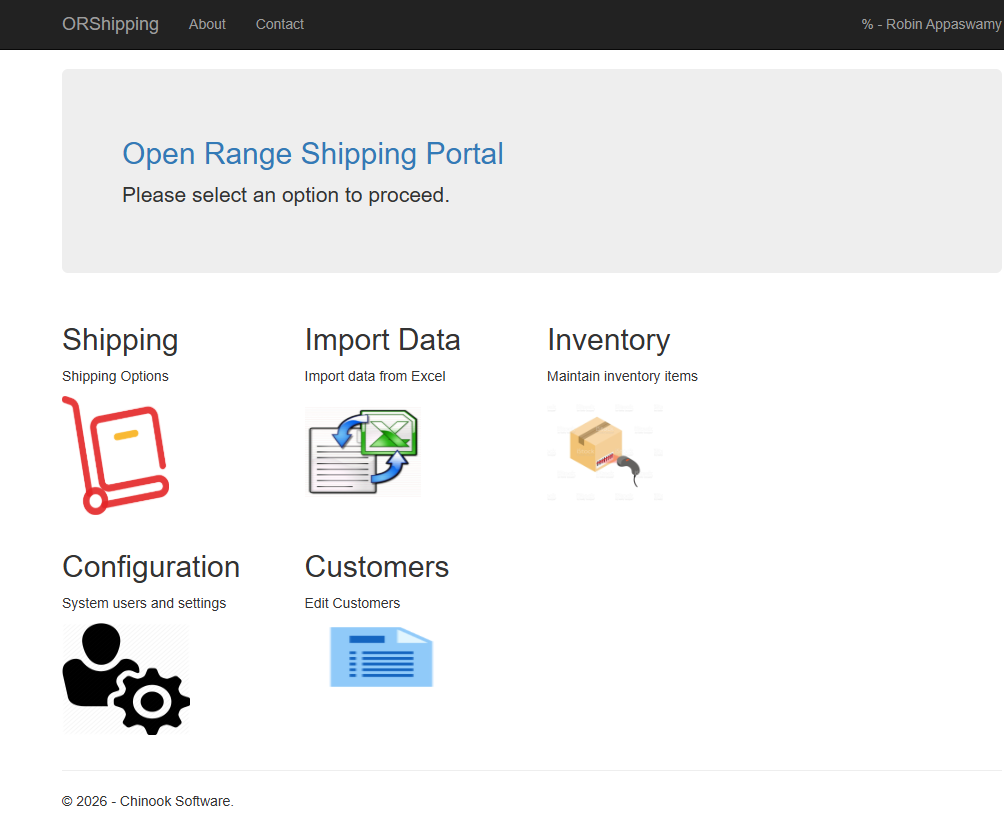
Task: Click 'Maintain inventory items' text
Action: point(622,376)
